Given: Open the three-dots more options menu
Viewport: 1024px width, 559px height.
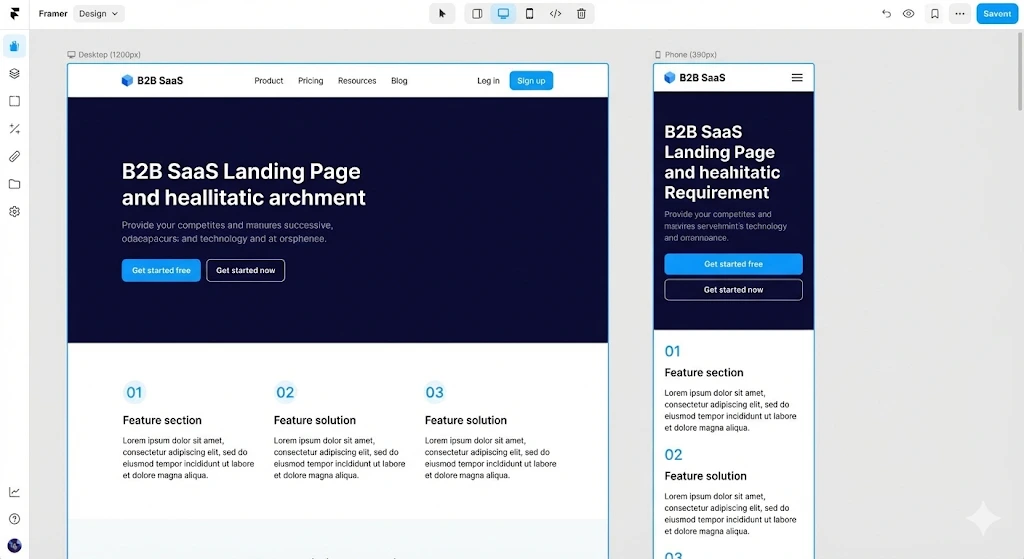Looking at the screenshot, I should pos(960,14).
